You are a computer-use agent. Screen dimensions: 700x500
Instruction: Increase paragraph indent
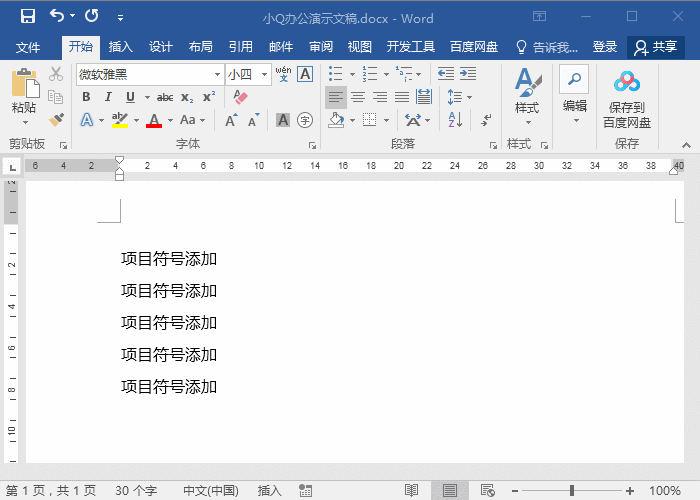tap(468, 74)
